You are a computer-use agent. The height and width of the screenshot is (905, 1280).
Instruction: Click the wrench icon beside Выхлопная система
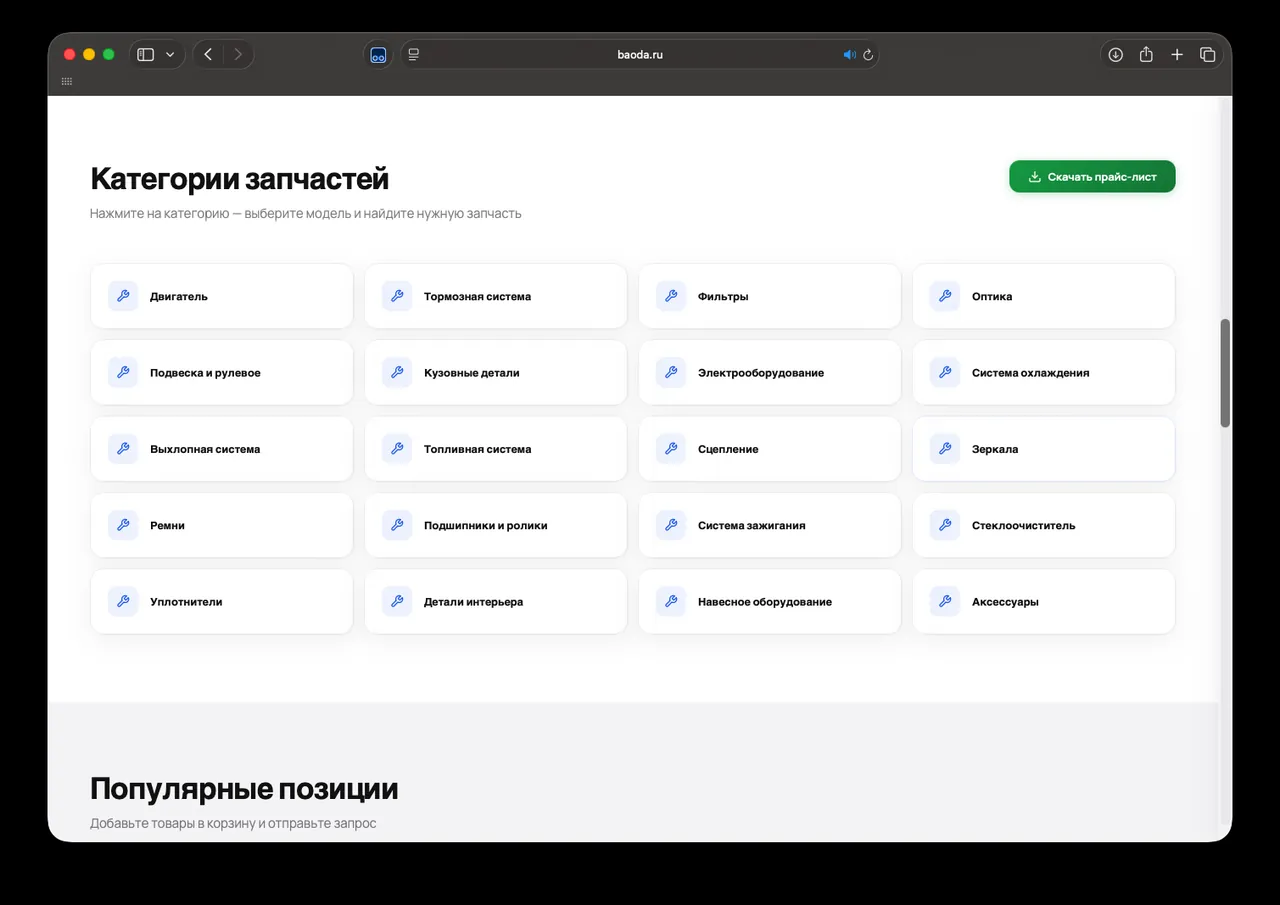coord(123,449)
